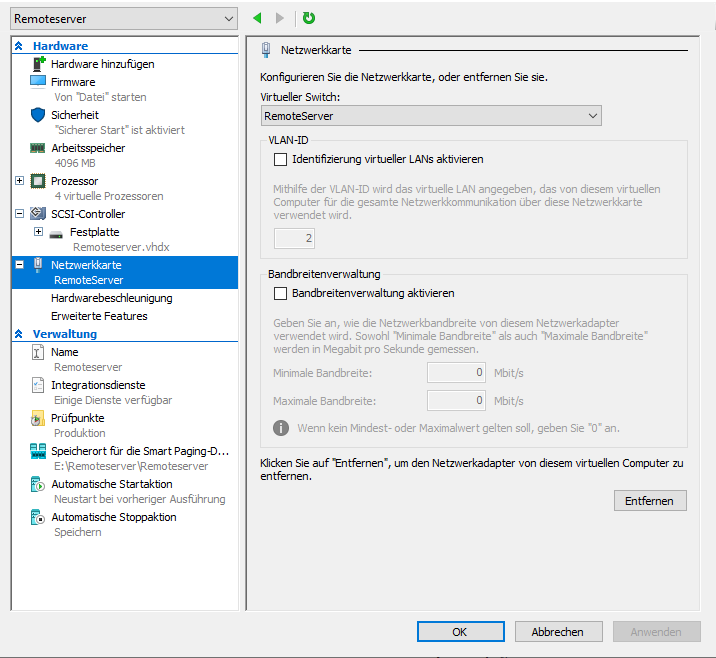Click the Verwaltung section heading

pyautogui.click(x=65, y=334)
